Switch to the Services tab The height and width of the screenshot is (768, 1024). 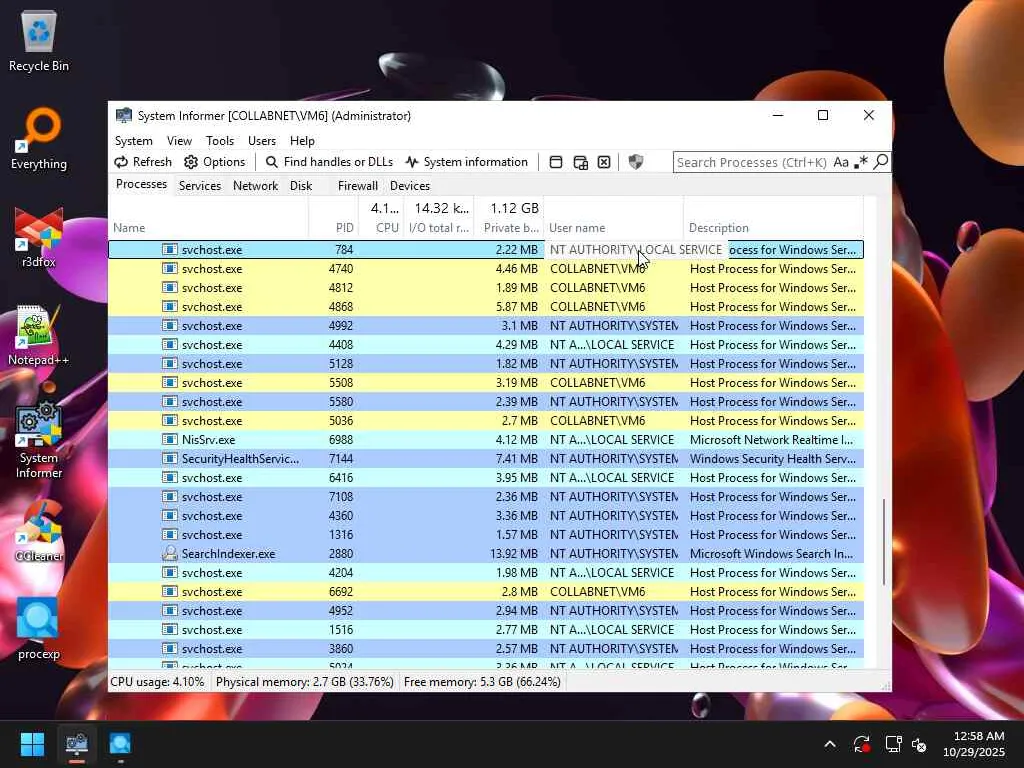tap(200, 186)
